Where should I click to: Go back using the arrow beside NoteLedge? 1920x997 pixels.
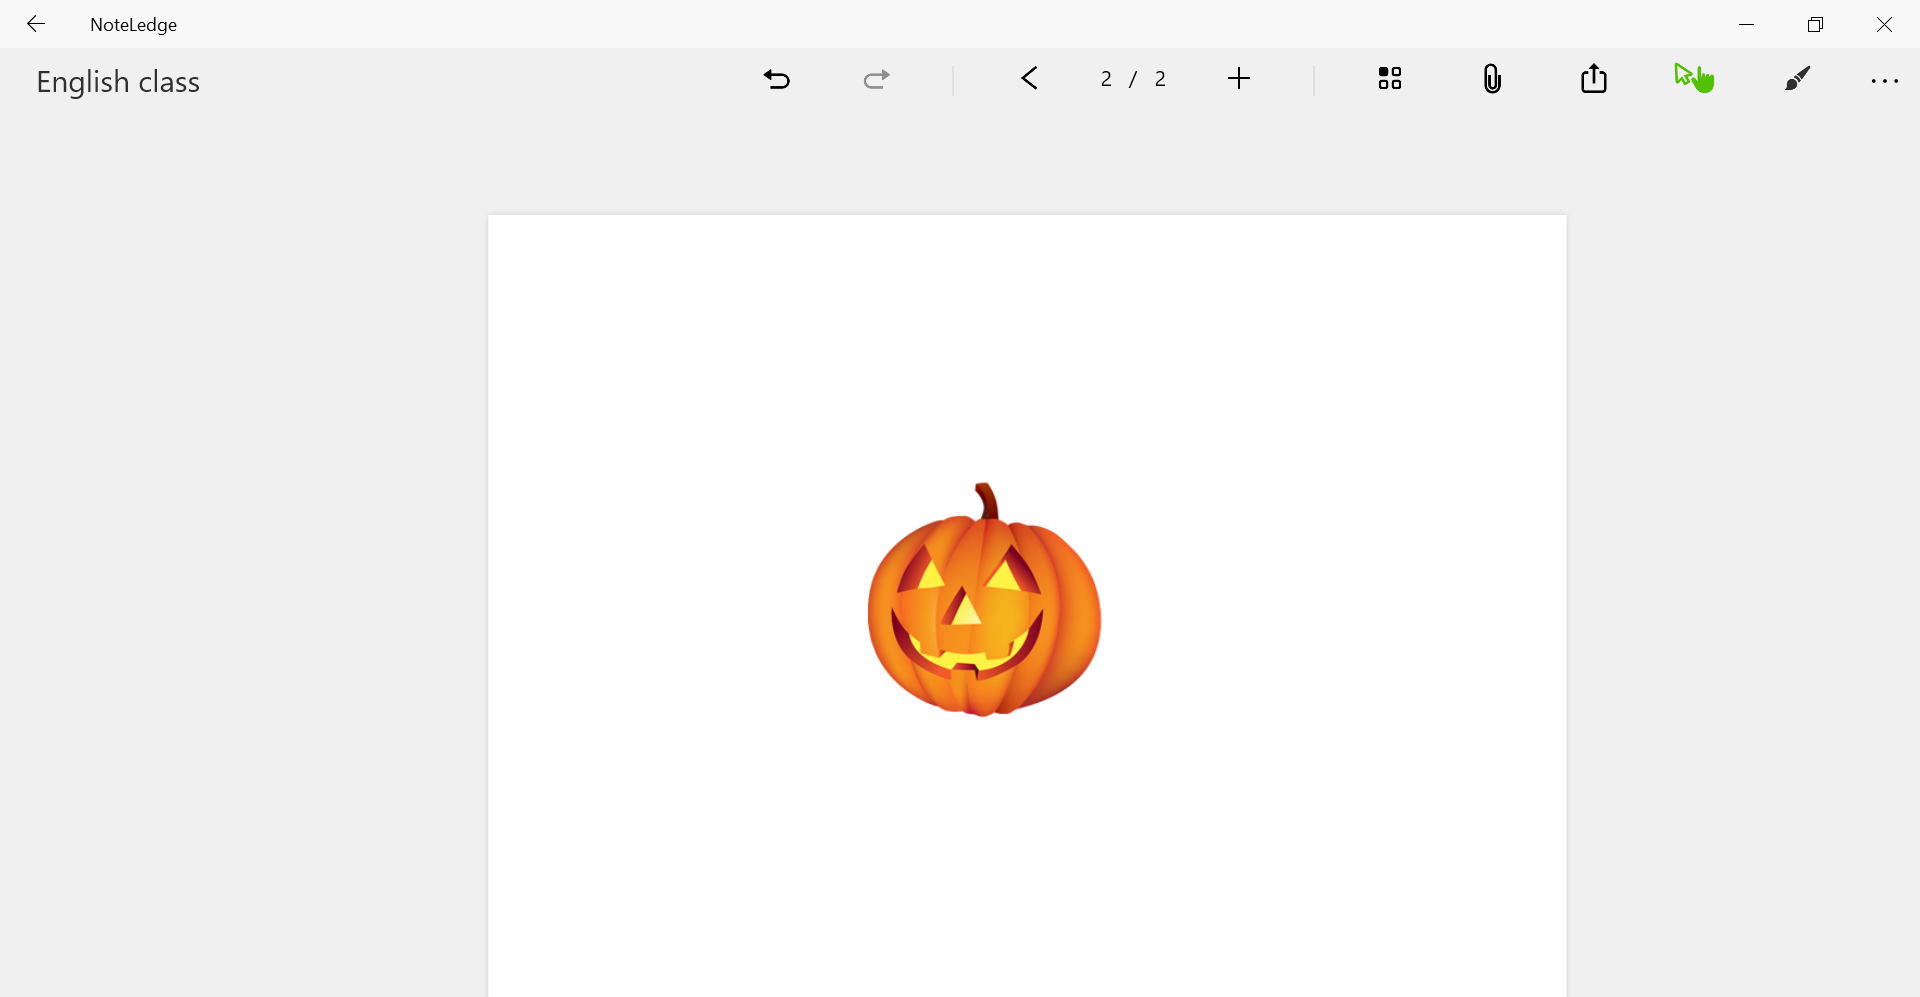(36, 24)
